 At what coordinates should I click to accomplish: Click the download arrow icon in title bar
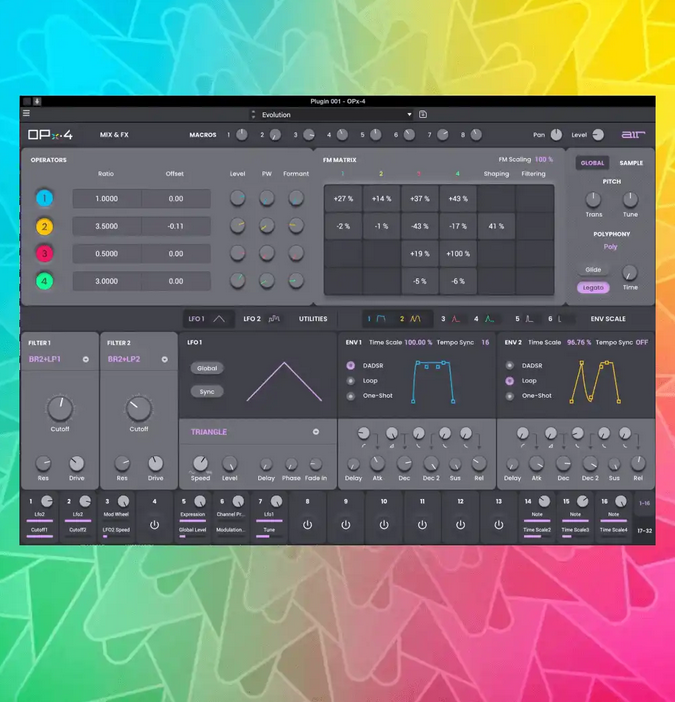(x=37, y=101)
